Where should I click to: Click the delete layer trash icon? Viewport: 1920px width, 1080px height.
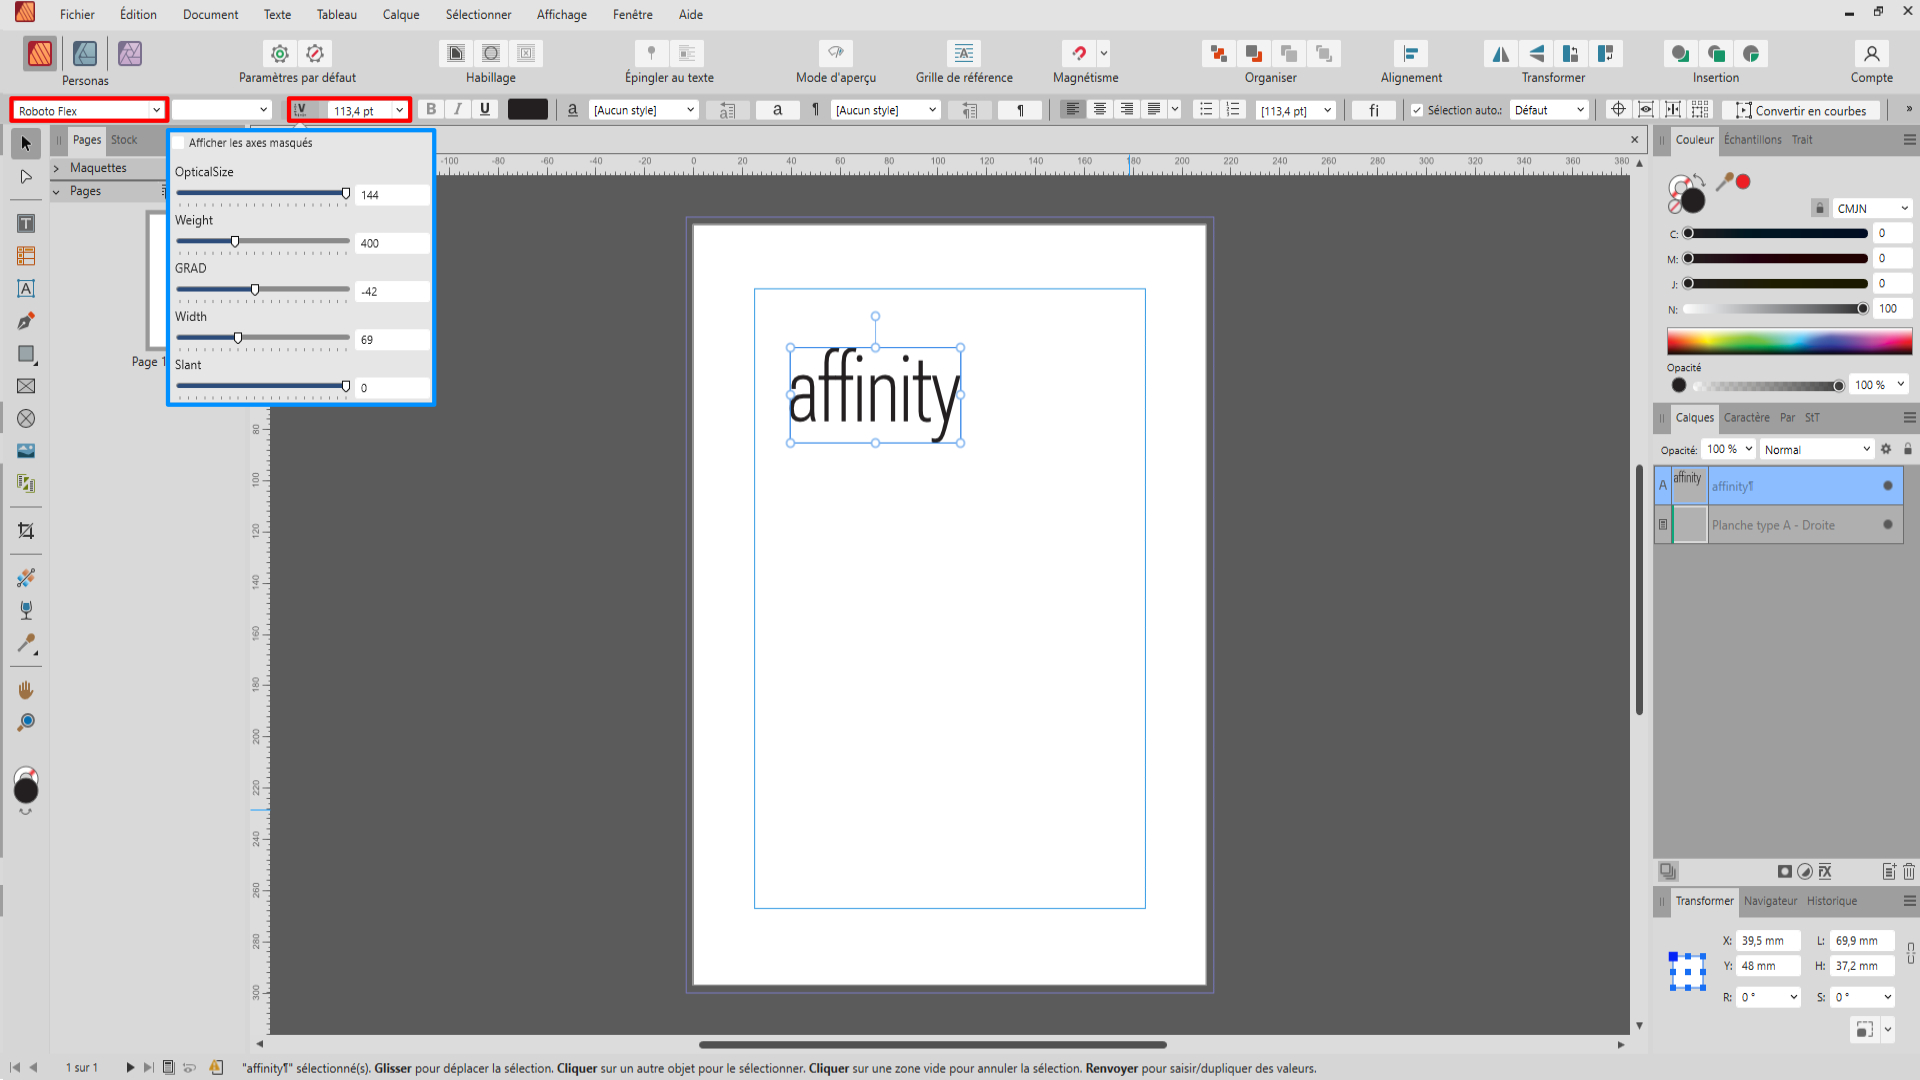(1908, 872)
